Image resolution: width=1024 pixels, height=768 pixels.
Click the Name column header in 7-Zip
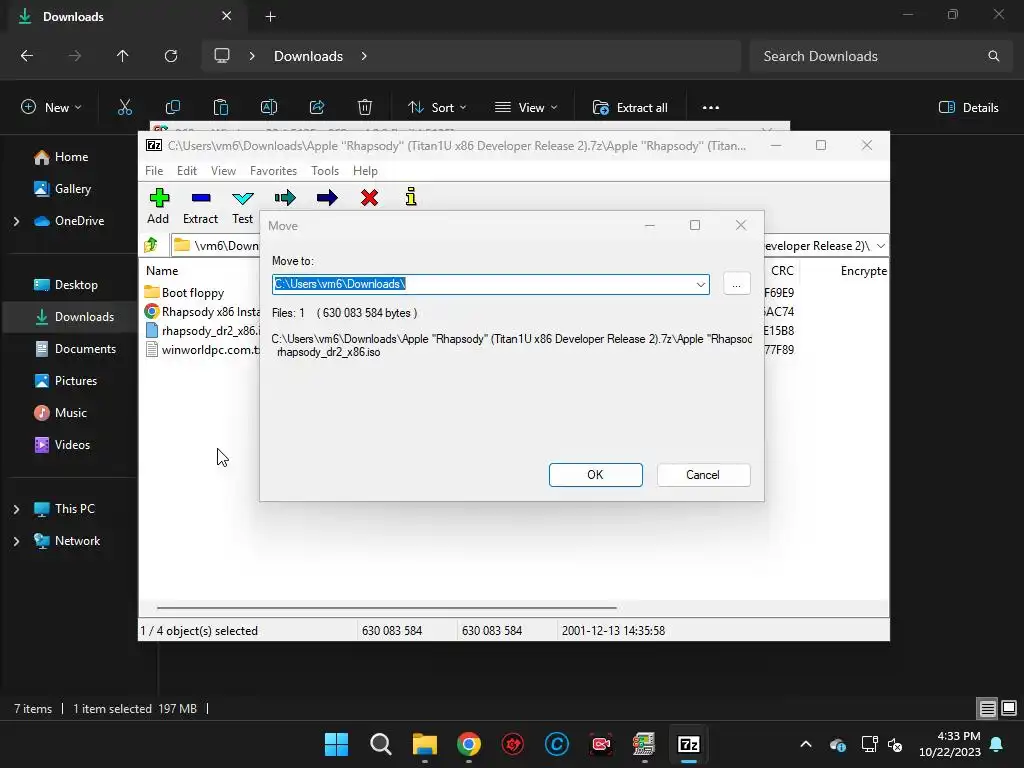pos(162,270)
